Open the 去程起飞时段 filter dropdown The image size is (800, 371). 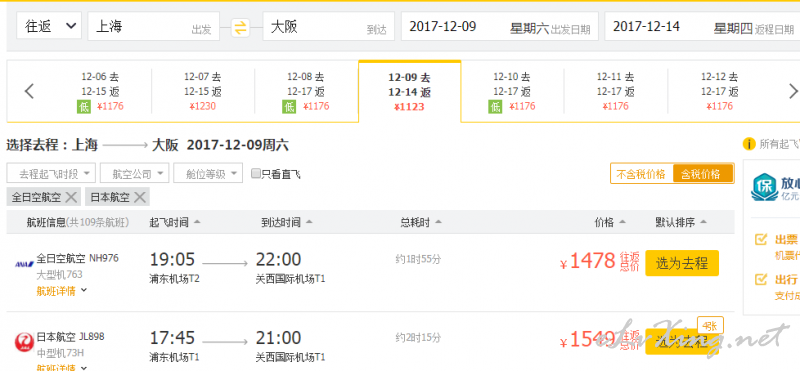click(51, 174)
